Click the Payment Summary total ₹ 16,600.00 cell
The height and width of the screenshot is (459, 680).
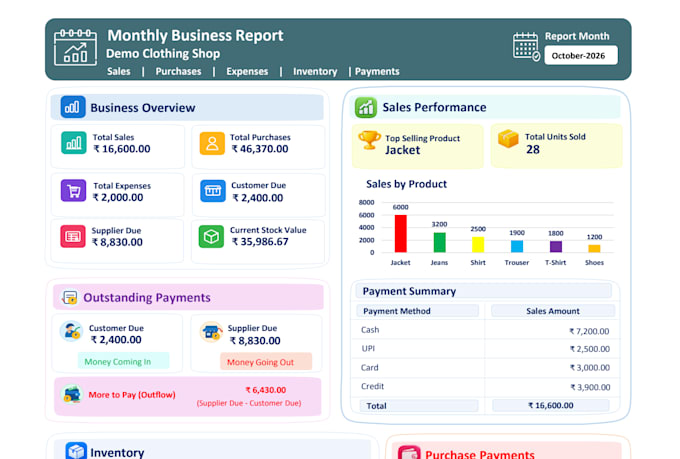[x=551, y=405]
